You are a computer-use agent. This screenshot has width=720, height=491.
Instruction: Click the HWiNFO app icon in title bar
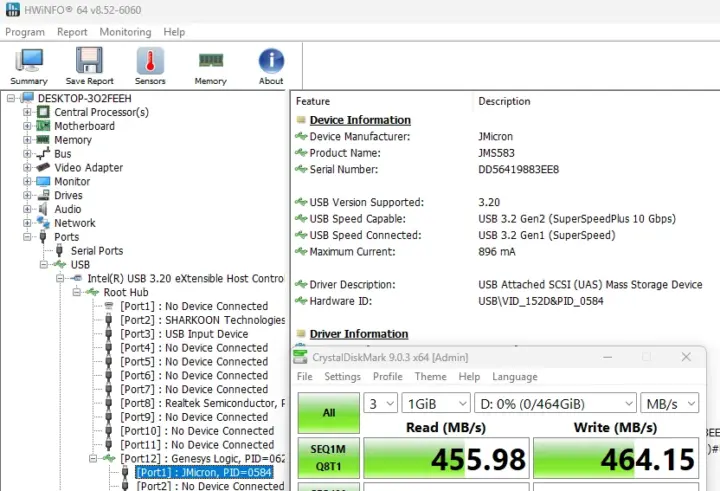pyautogui.click(x=12, y=9)
